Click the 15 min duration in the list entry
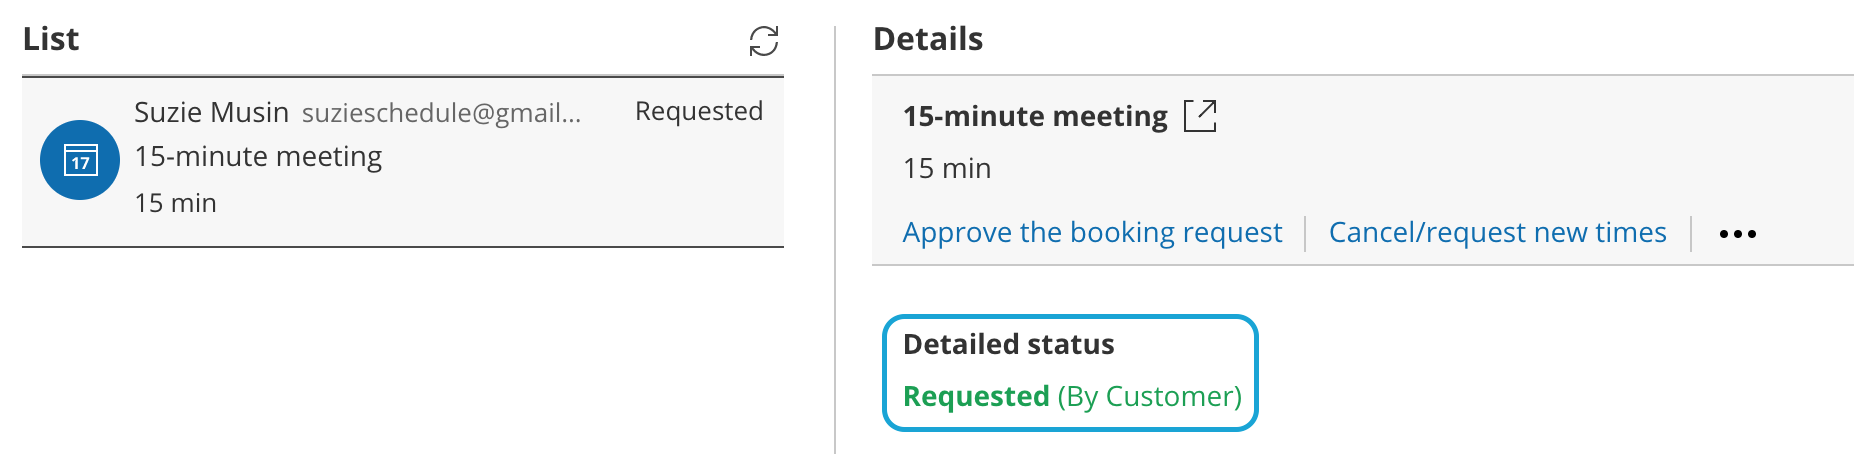 click(175, 203)
